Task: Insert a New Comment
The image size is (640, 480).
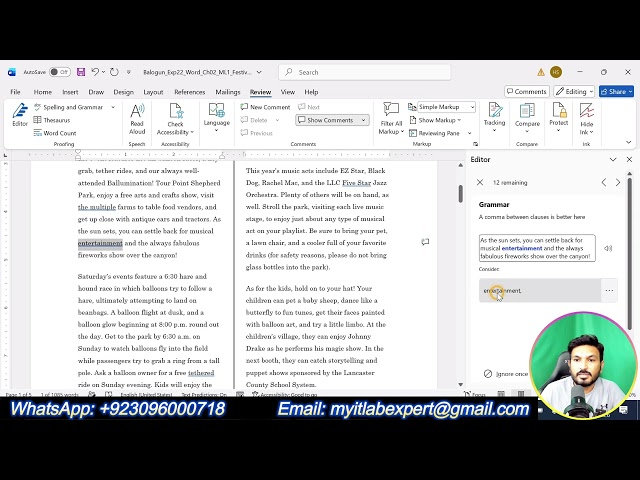Action: [x=266, y=107]
